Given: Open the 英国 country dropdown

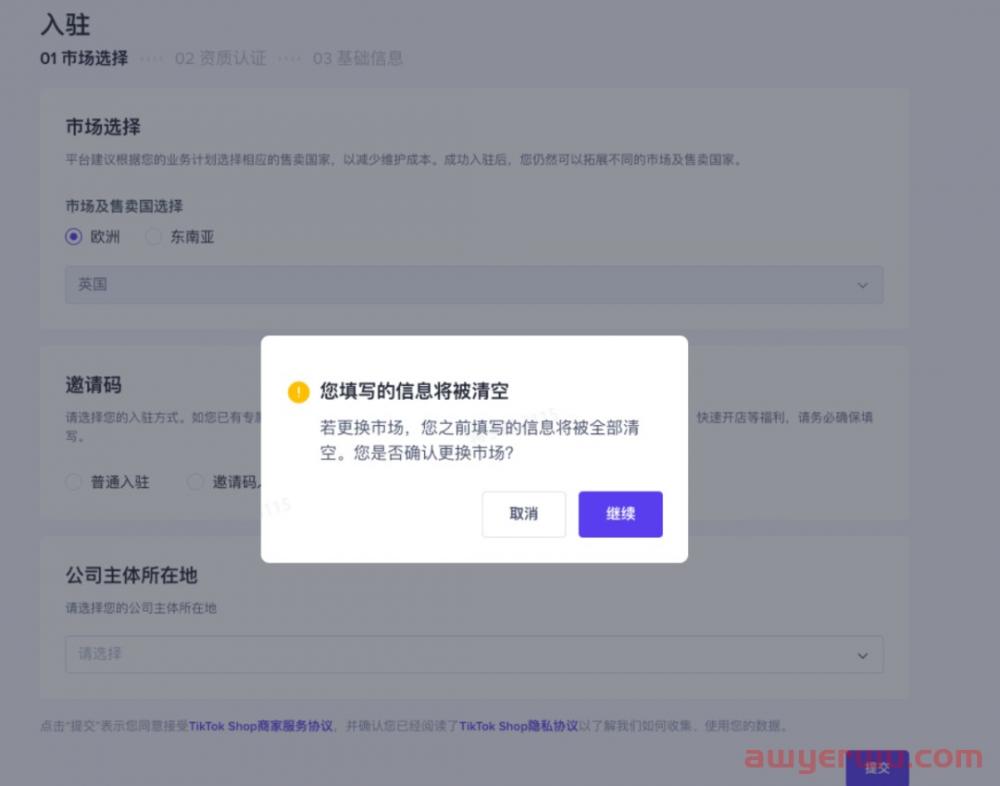Looking at the screenshot, I should pyautogui.click(x=474, y=285).
